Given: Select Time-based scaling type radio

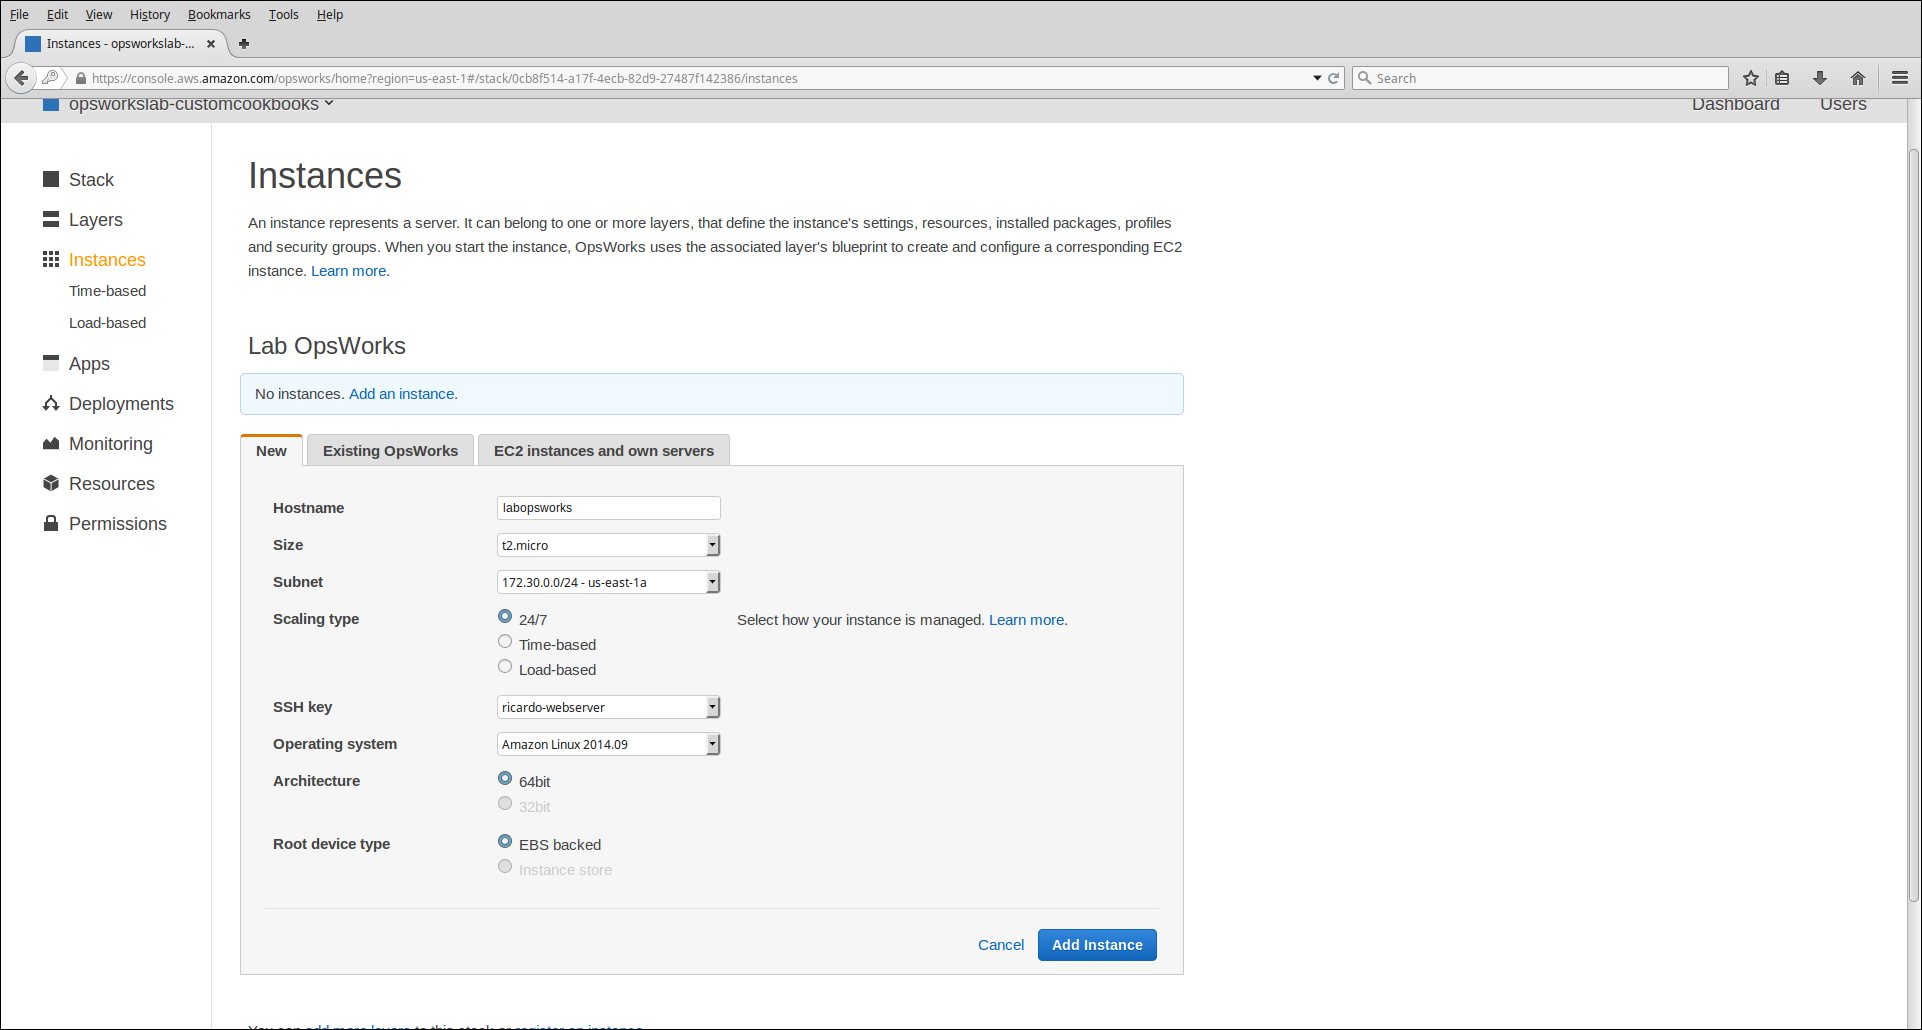Looking at the screenshot, I should [x=505, y=642].
